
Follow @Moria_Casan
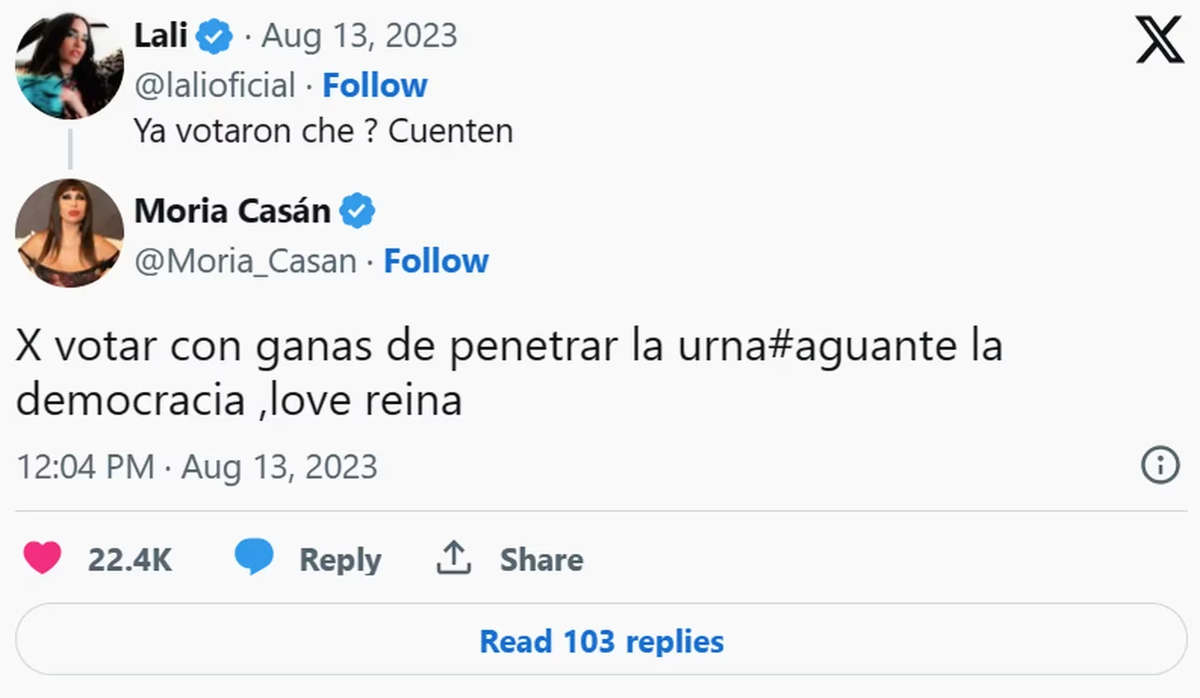[436, 261]
